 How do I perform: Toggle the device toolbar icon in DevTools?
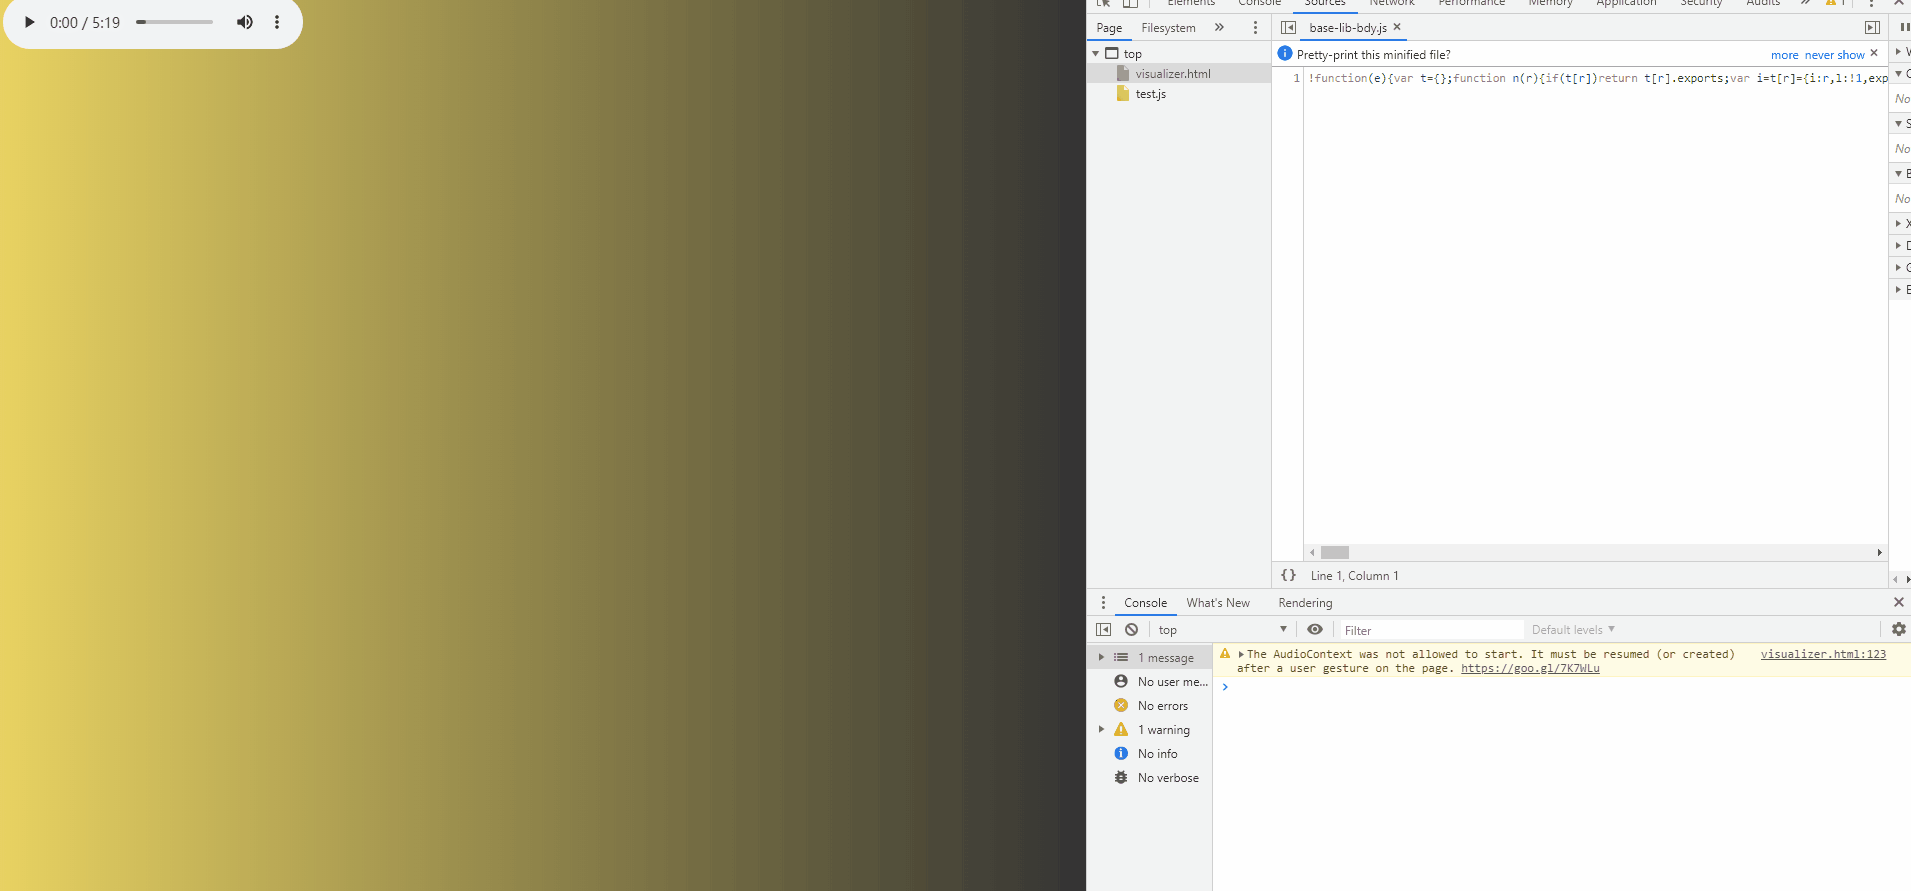click(x=1130, y=3)
